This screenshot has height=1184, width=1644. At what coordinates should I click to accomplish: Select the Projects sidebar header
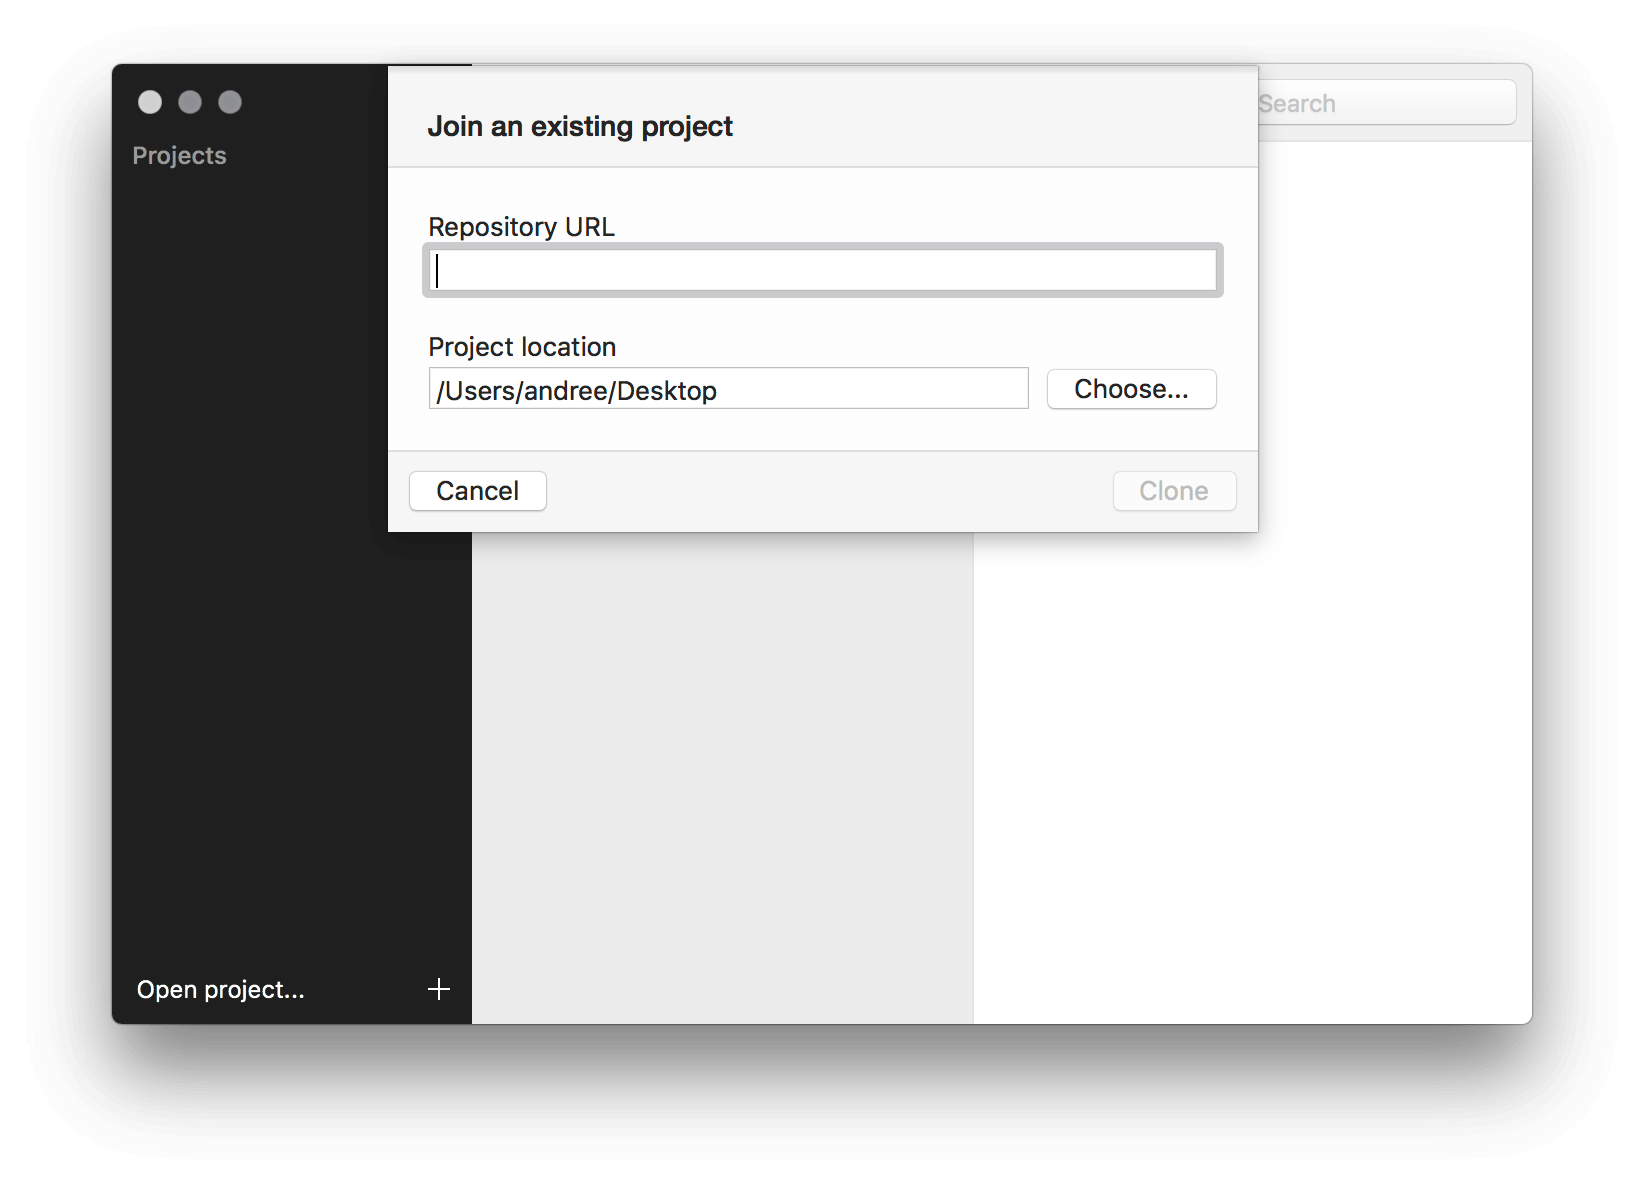[179, 155]
